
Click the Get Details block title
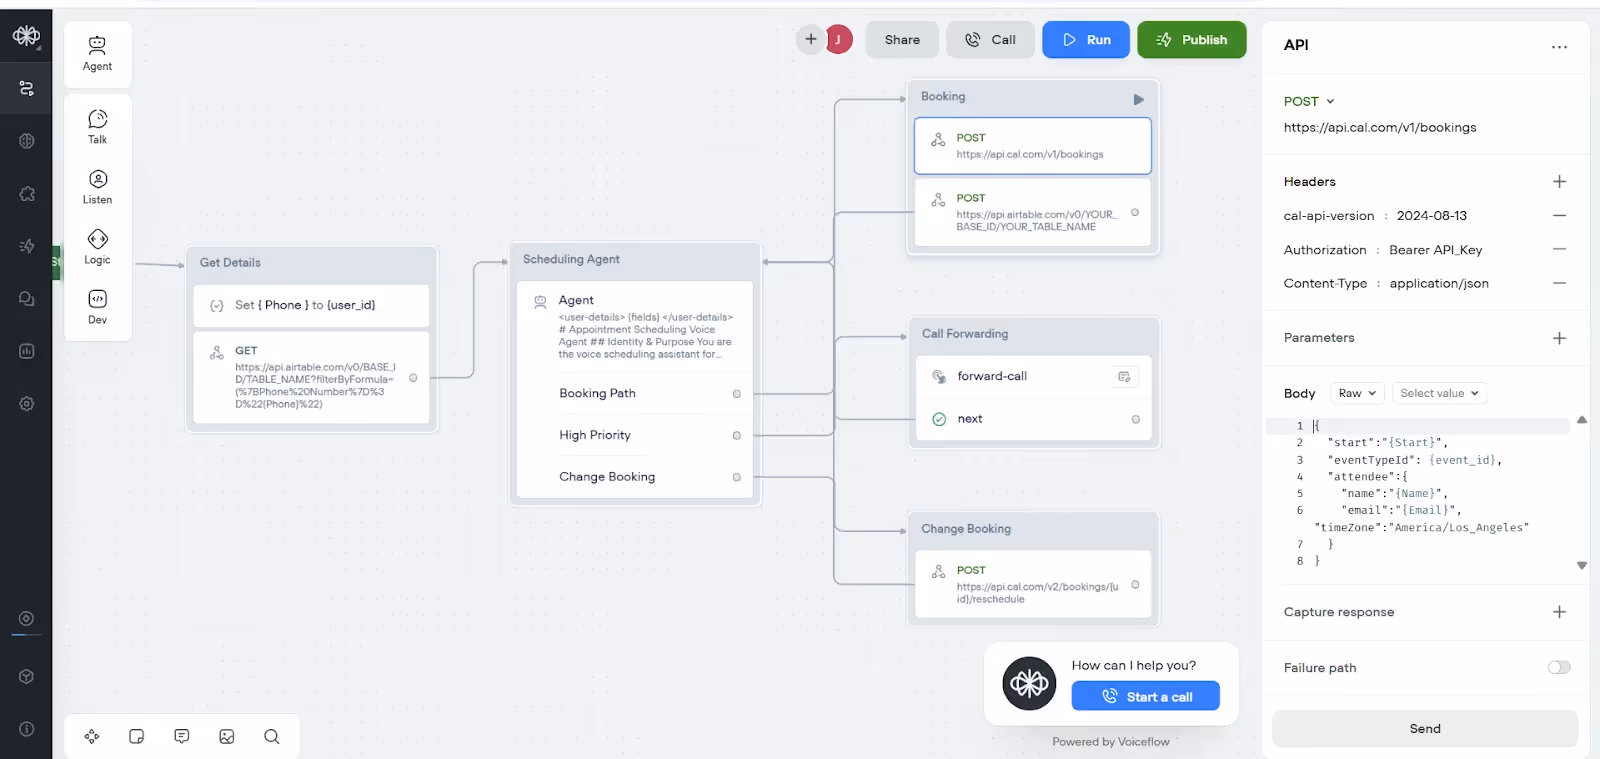(230, 263)
